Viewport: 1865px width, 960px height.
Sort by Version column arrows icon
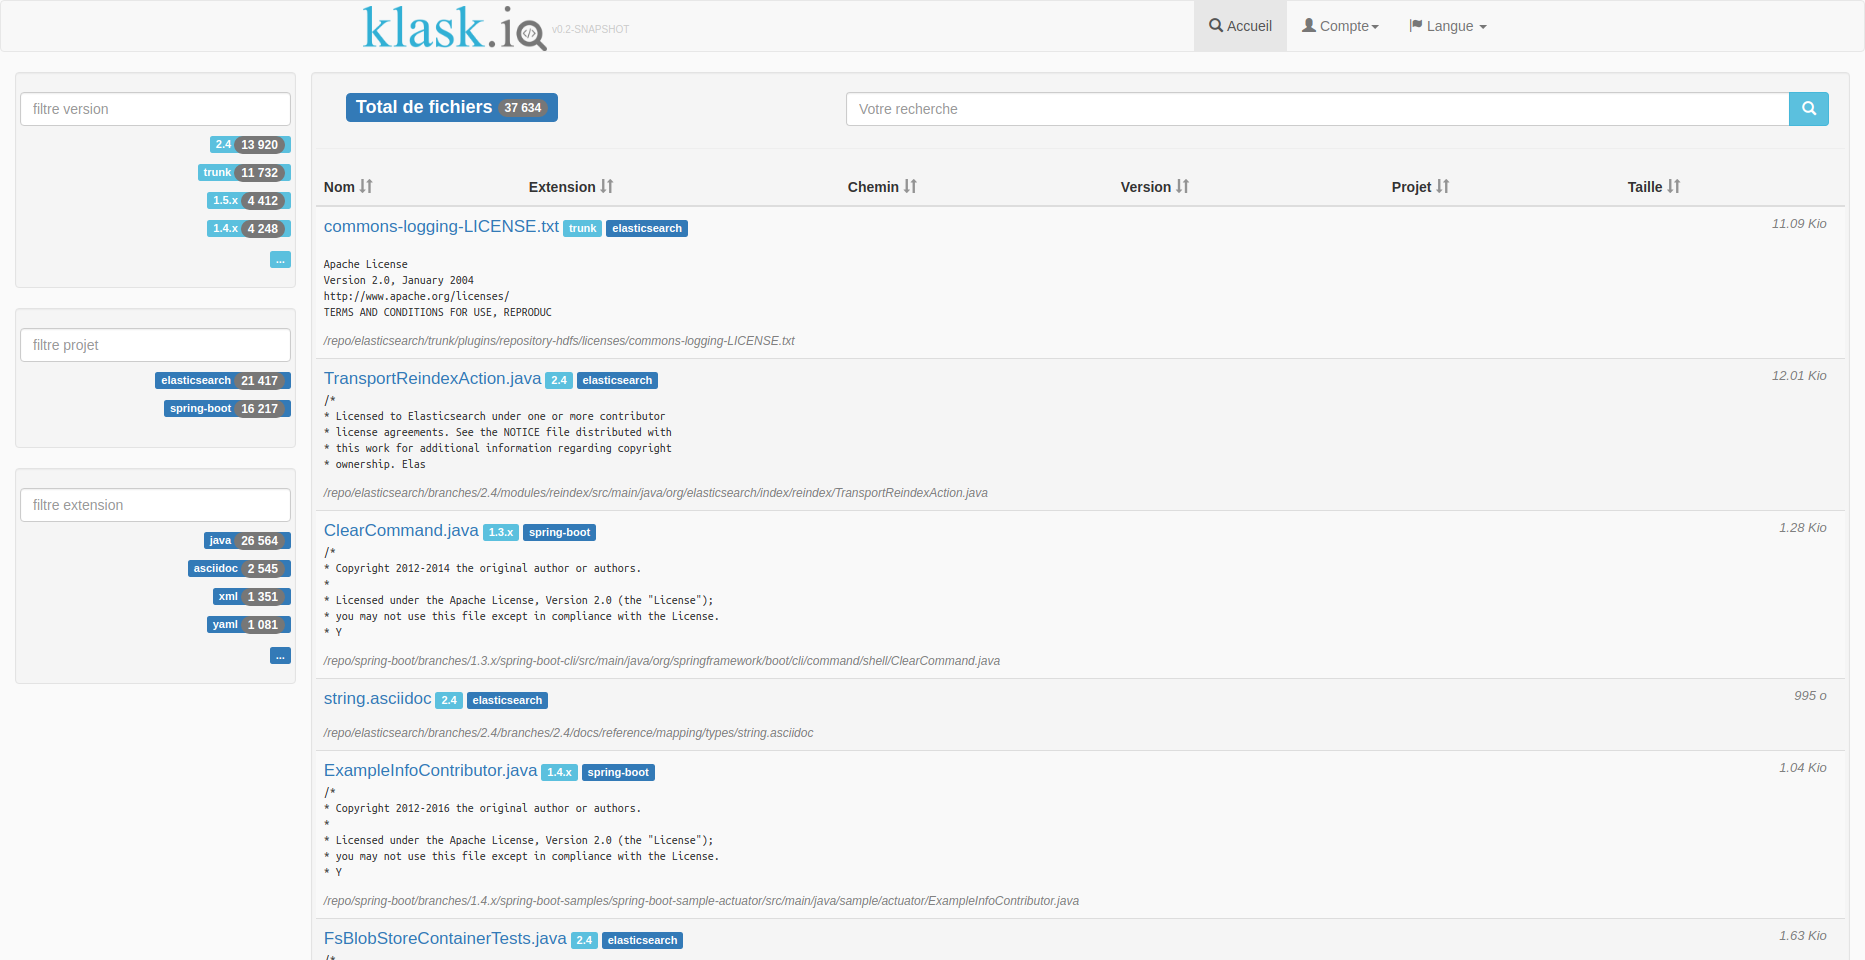coord(1182,187)
